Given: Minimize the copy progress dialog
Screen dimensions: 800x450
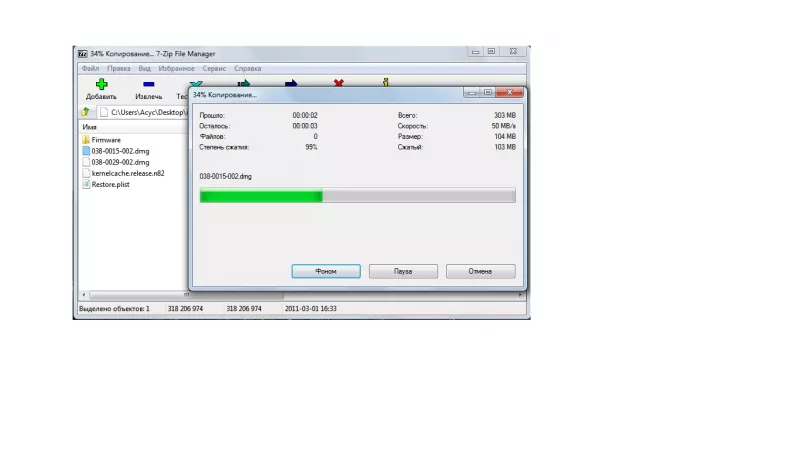Looking at the screenshot, I should click(471, 92).
